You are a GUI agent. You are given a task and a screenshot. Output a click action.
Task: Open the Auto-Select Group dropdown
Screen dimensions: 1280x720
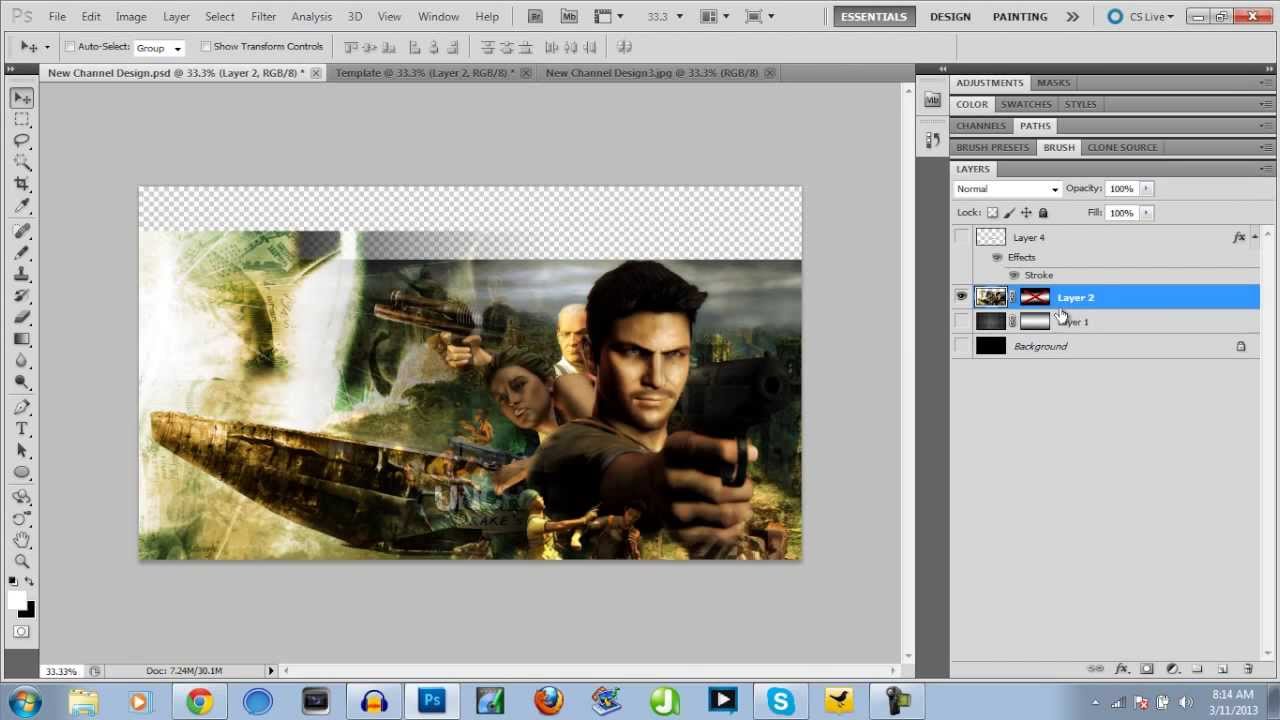tap(159, 48)
